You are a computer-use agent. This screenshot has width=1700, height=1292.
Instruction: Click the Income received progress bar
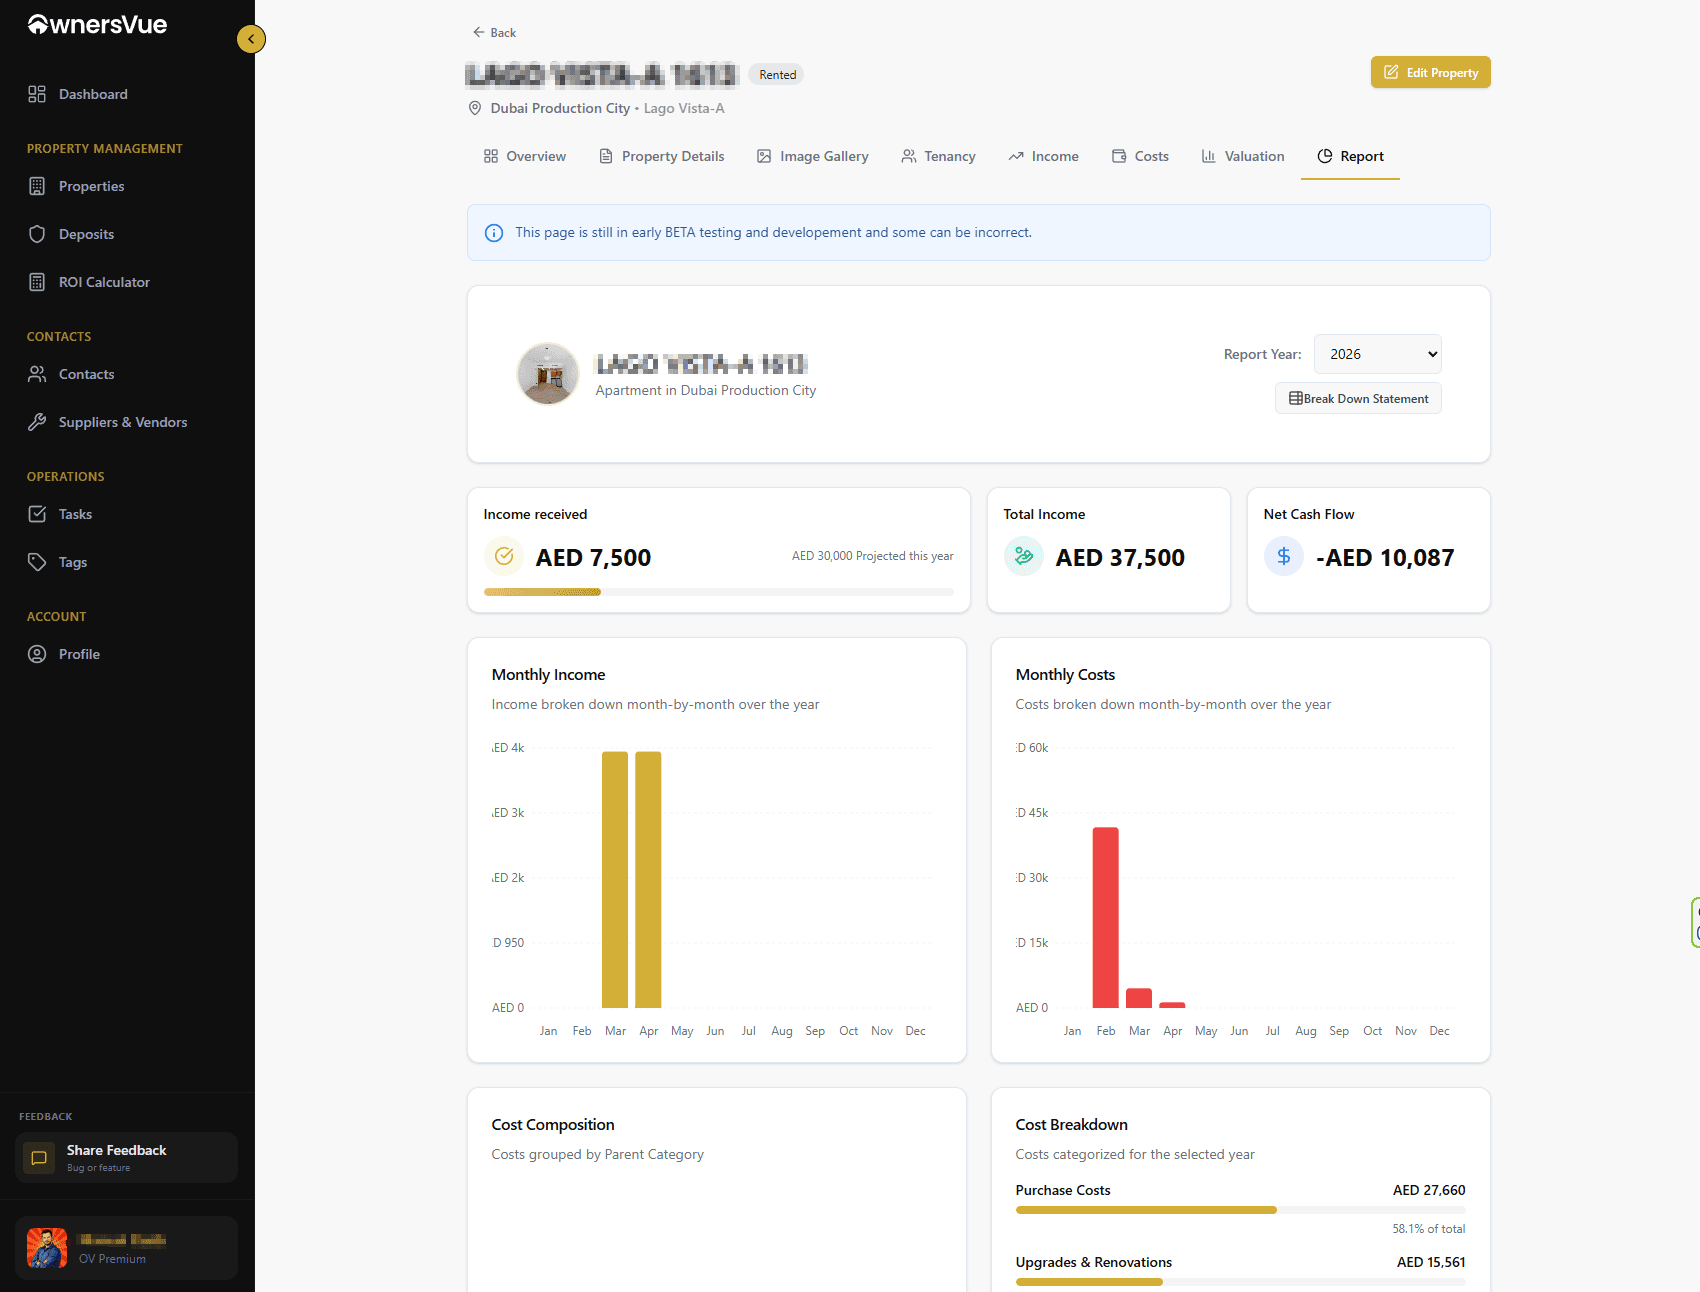click(718, 591)
